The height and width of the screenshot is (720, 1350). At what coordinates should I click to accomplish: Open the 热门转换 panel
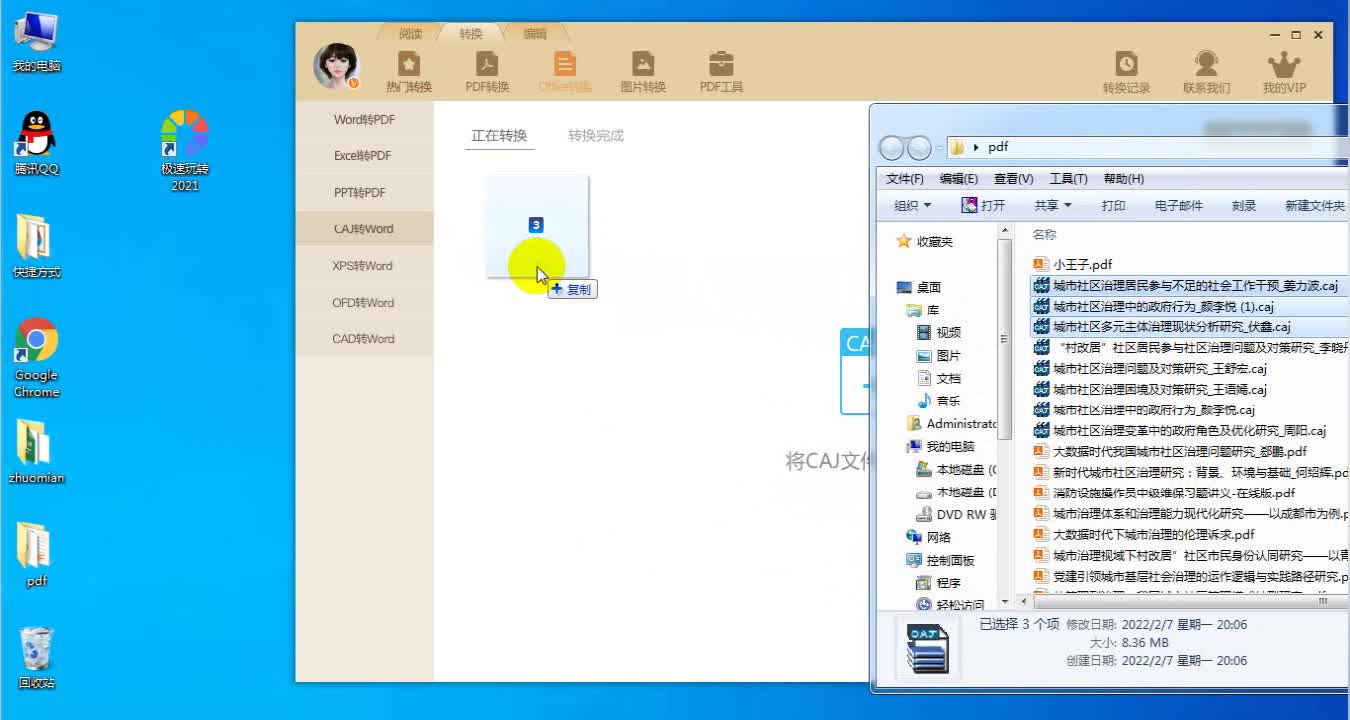click(x=407, y=70)
